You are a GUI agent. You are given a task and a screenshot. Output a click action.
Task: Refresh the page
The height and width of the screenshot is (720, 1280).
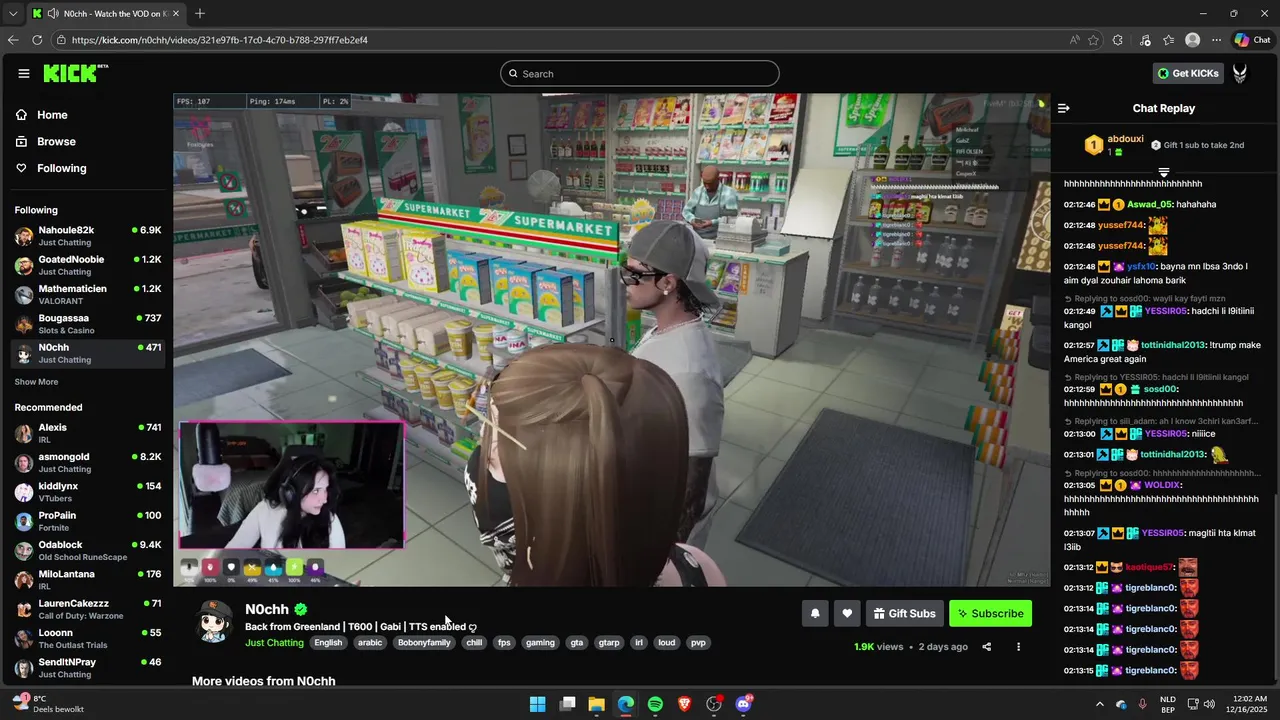(37, 40)
